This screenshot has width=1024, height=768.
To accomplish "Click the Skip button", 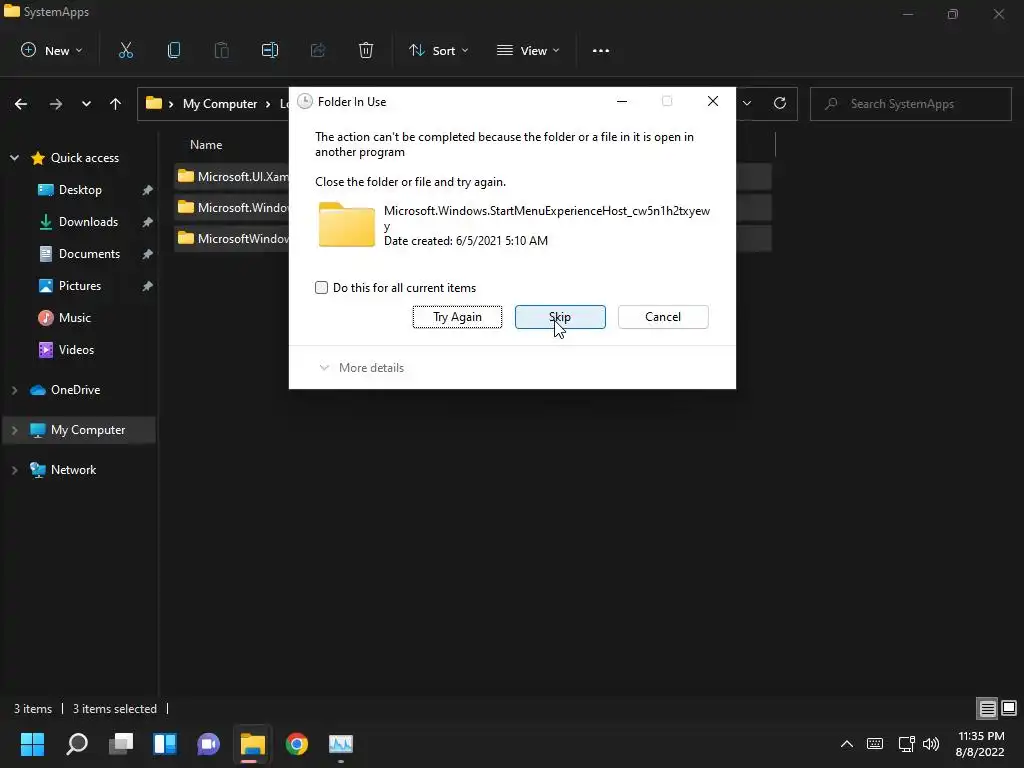I will pyautogui.click(x=560, y=317).
